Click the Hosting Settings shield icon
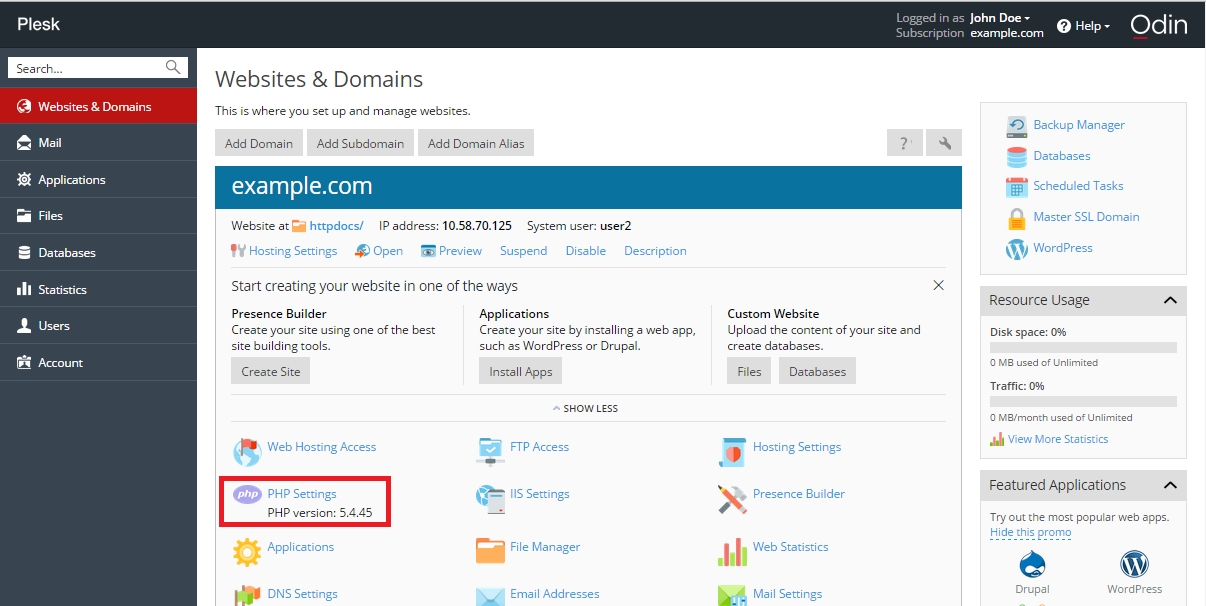Image resolution: width=1206 pixels, height=606 pixels. coord(732,452)
